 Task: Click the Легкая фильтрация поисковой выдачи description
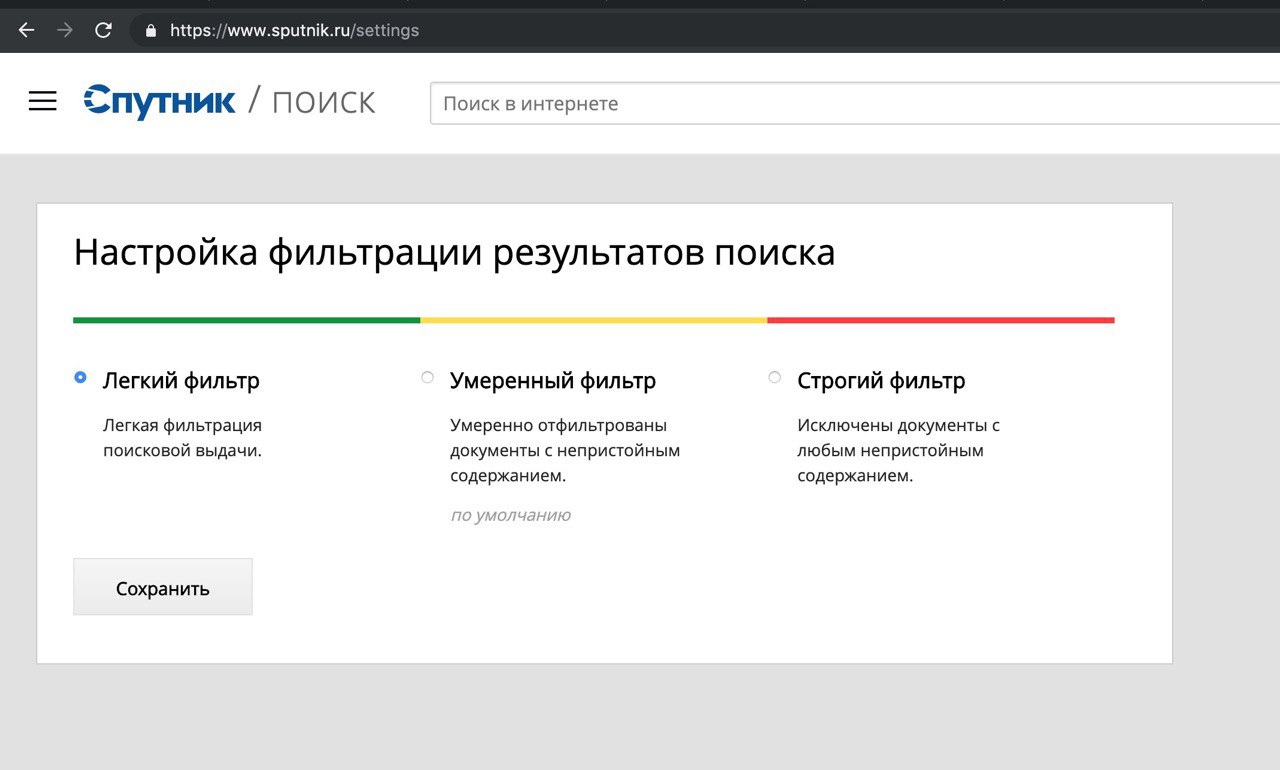(x=183, y=438)
